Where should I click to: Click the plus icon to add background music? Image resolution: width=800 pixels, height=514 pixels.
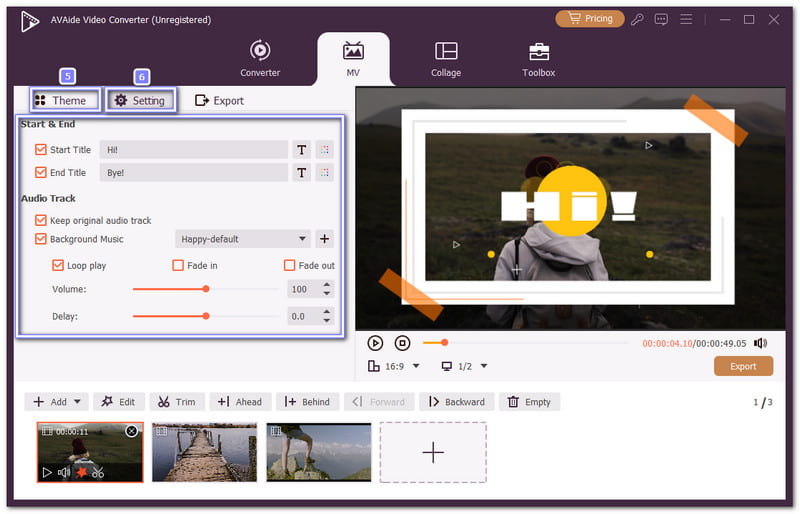click(x=324, y=239)
